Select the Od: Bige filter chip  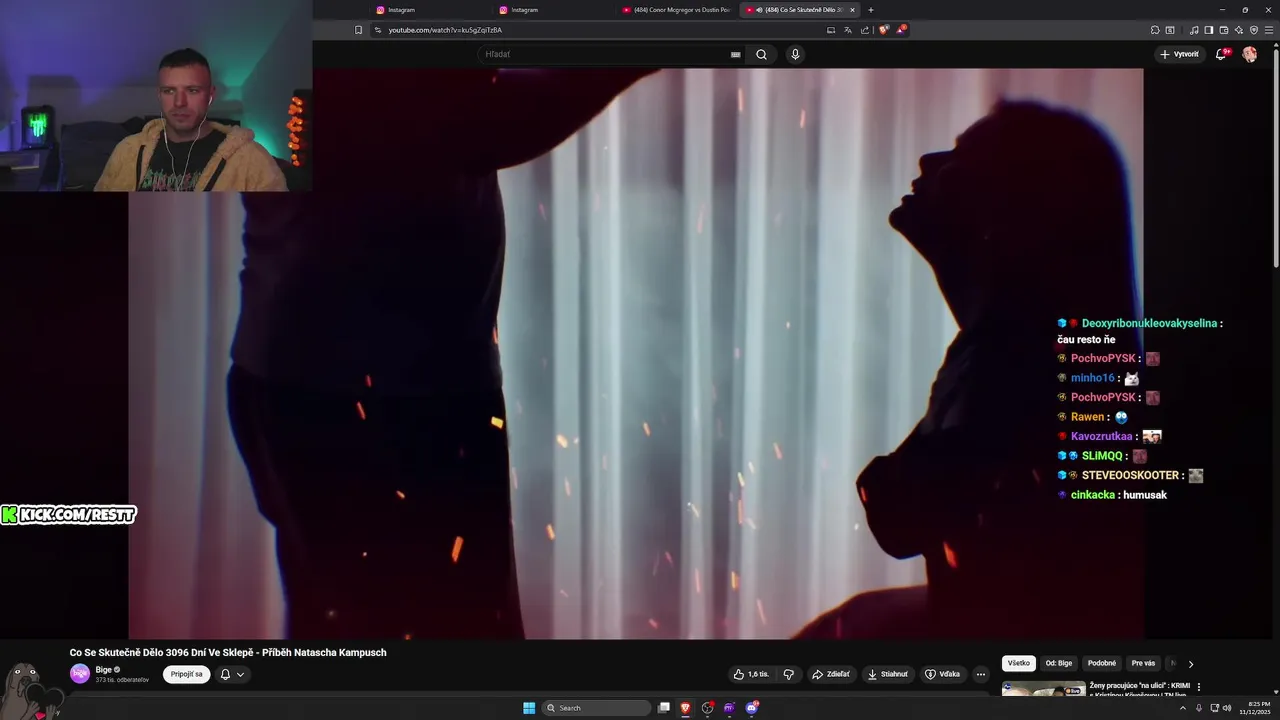pos(1059,663)
